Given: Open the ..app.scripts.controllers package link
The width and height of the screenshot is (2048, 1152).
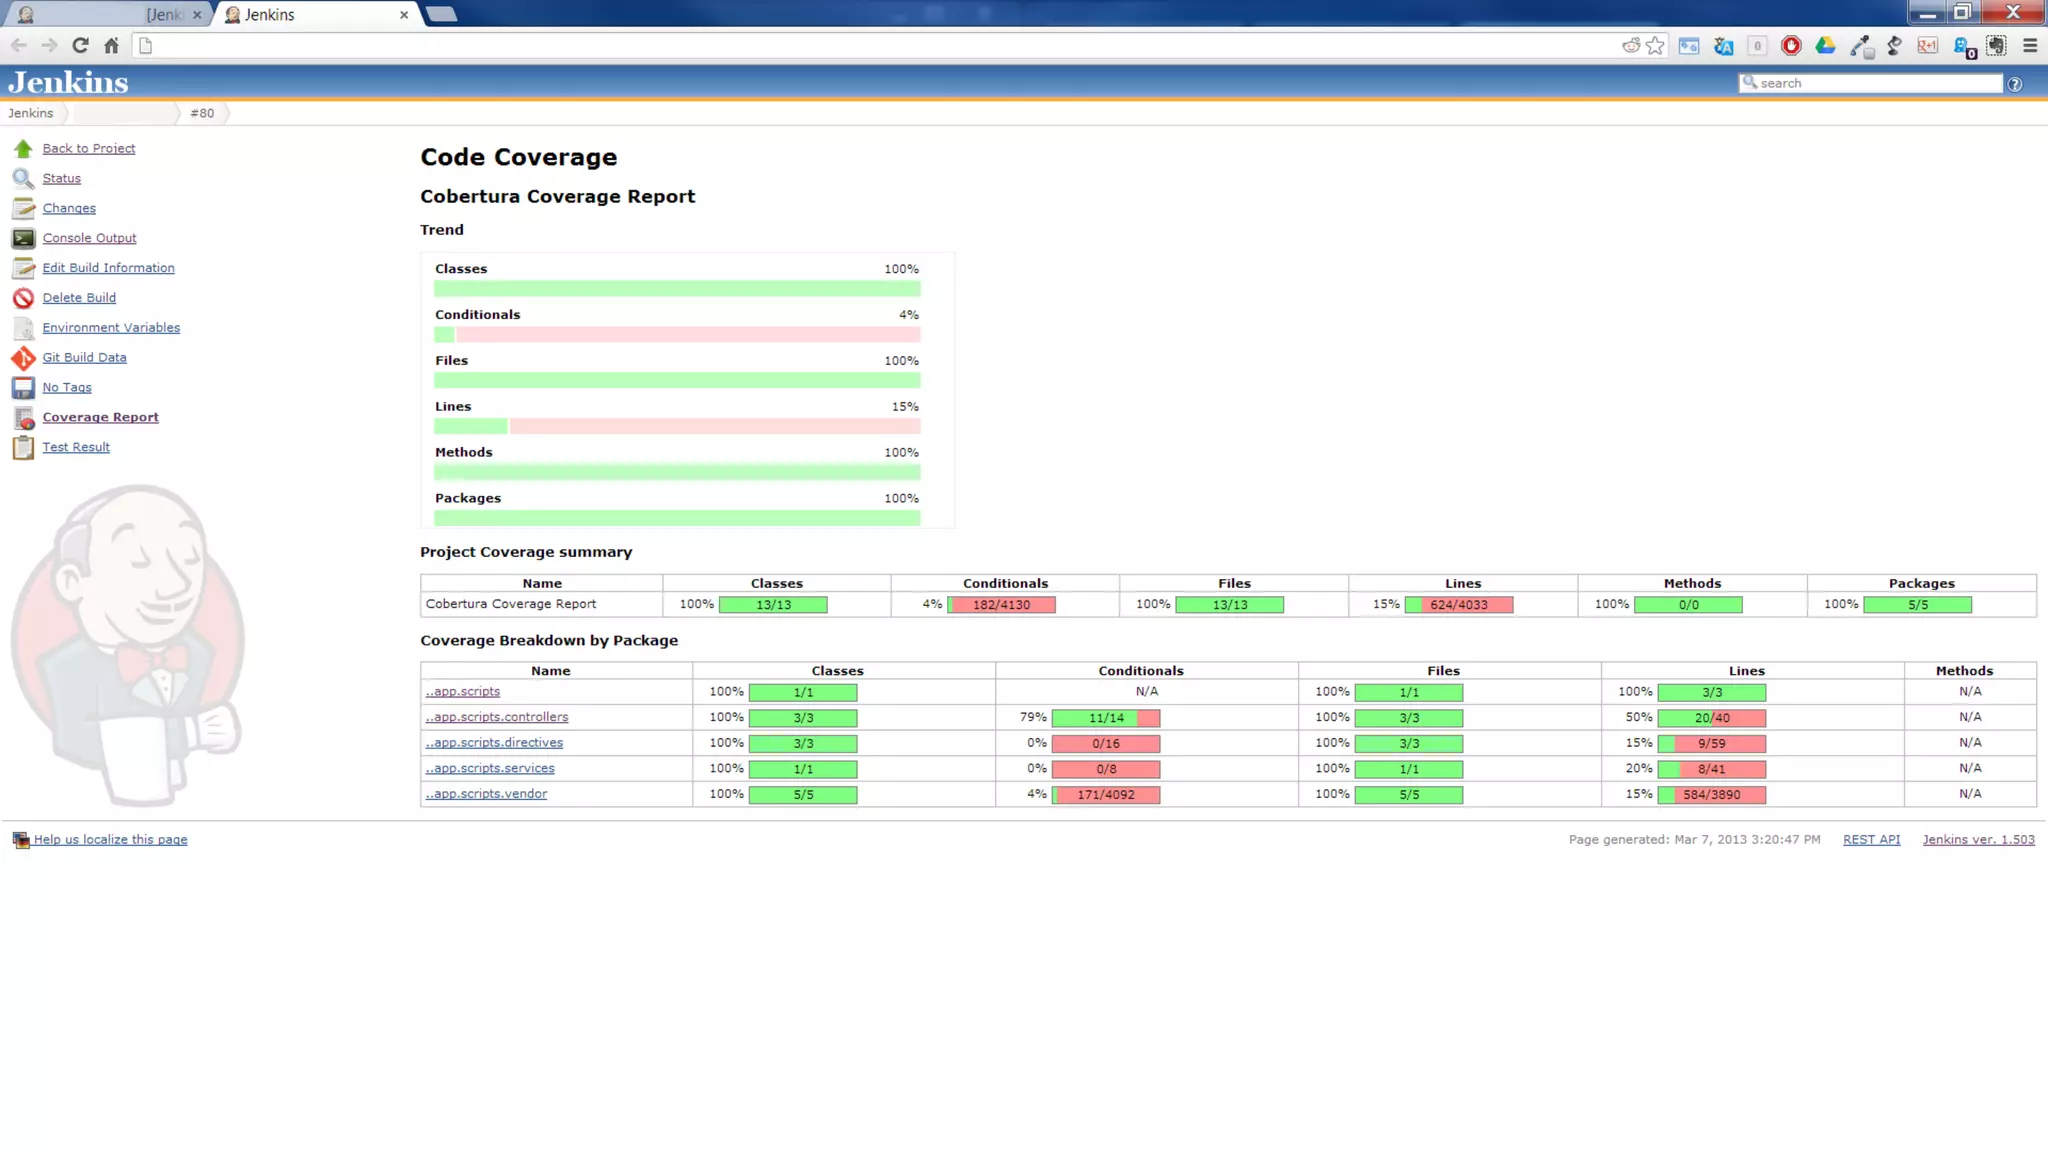Looking at the screenshot, I should 497,717.
